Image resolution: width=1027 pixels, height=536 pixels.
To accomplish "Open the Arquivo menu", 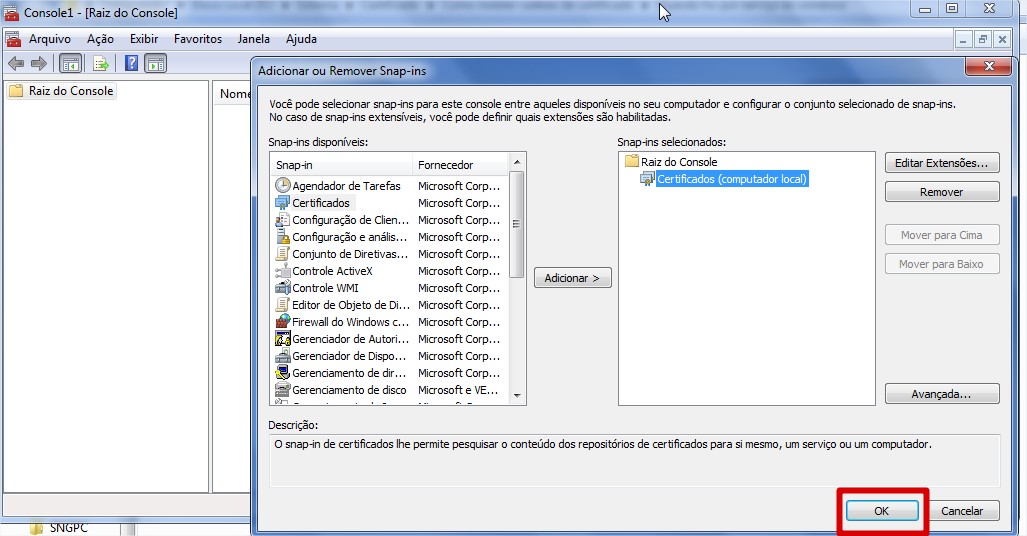I will [x=49, y=39].
